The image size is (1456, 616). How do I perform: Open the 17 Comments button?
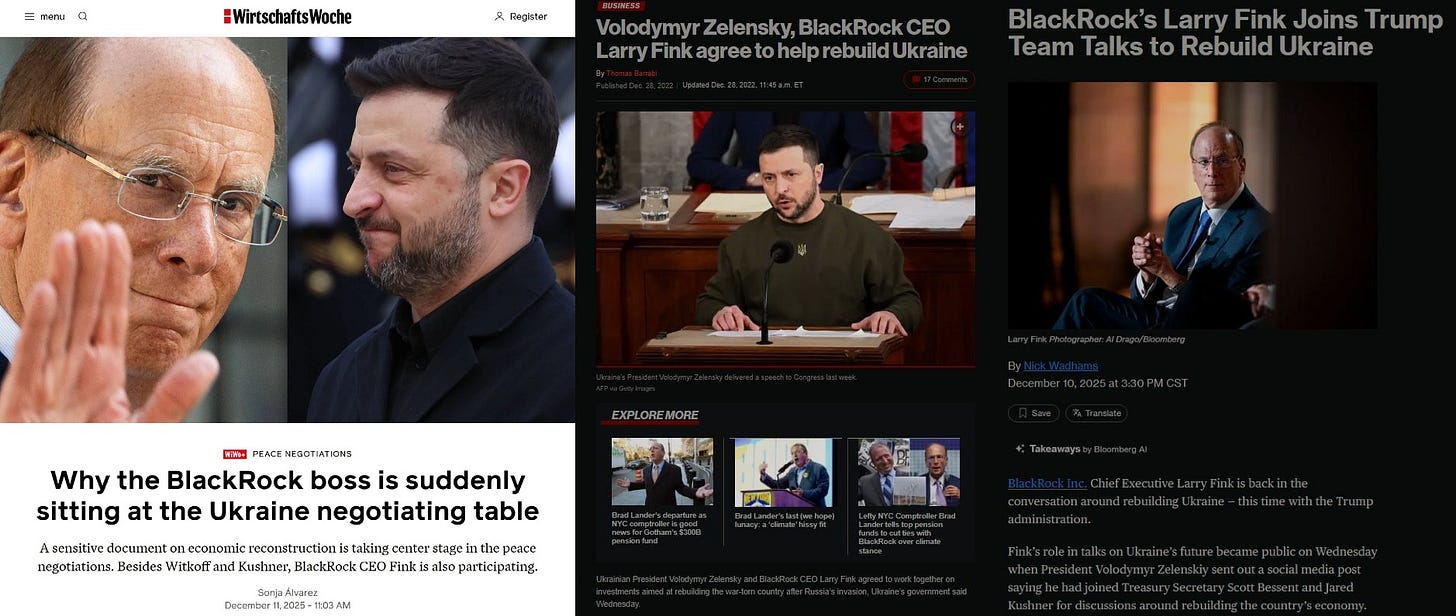click(939, 79)
